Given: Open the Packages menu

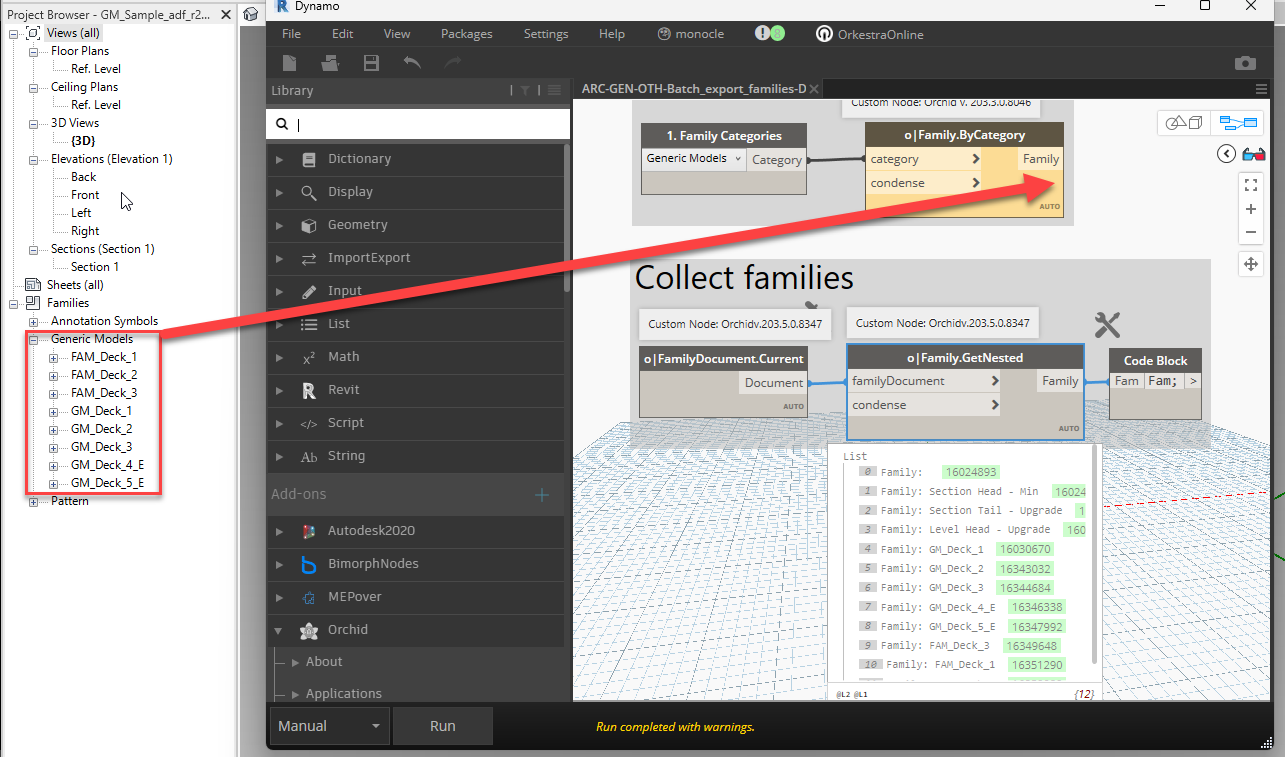Looking at the screenshot, I should [467, 34].
